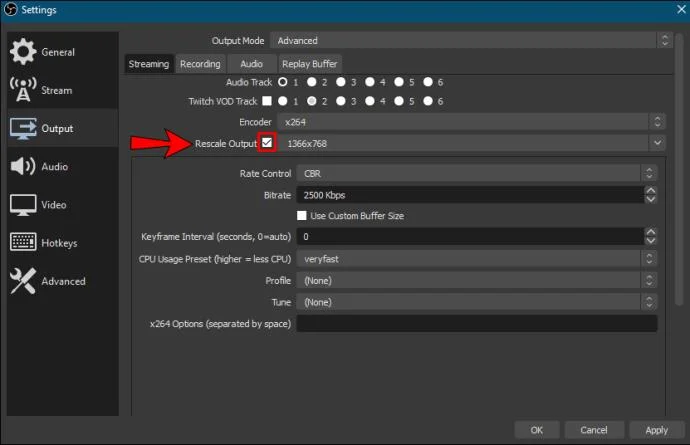Click the Cancel button
This screenshot has width=690, height=445.
594,430
